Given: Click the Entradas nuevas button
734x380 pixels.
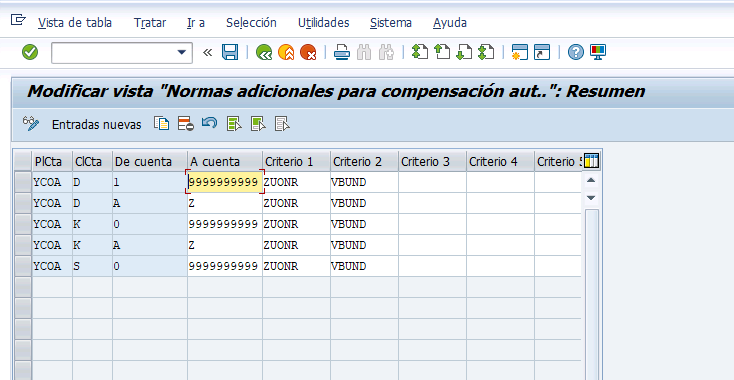Looking at the screenshot, I should (96, 125).
